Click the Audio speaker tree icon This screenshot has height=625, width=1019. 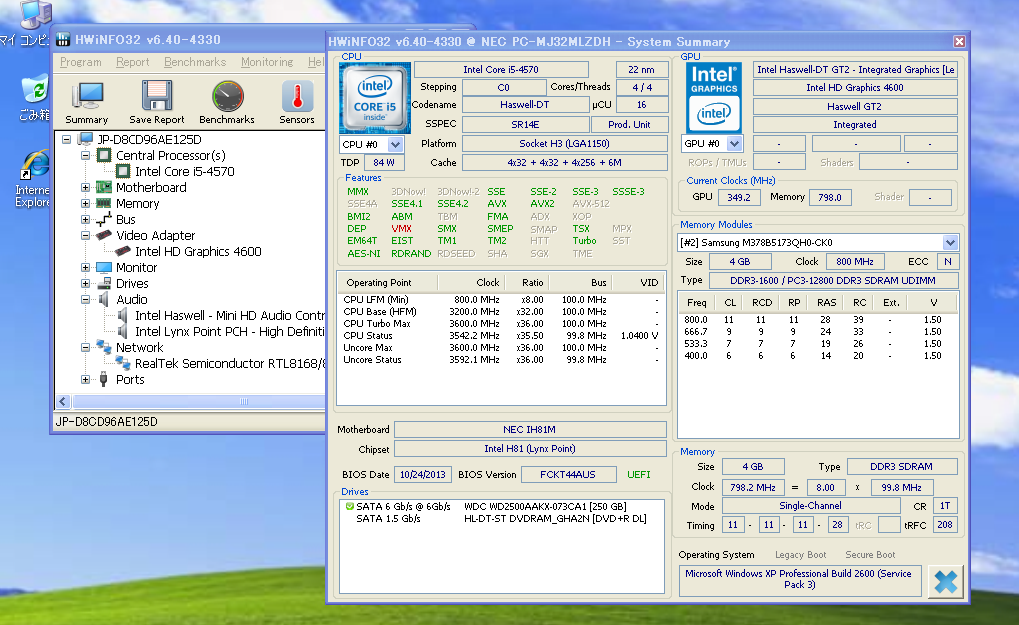104,300
